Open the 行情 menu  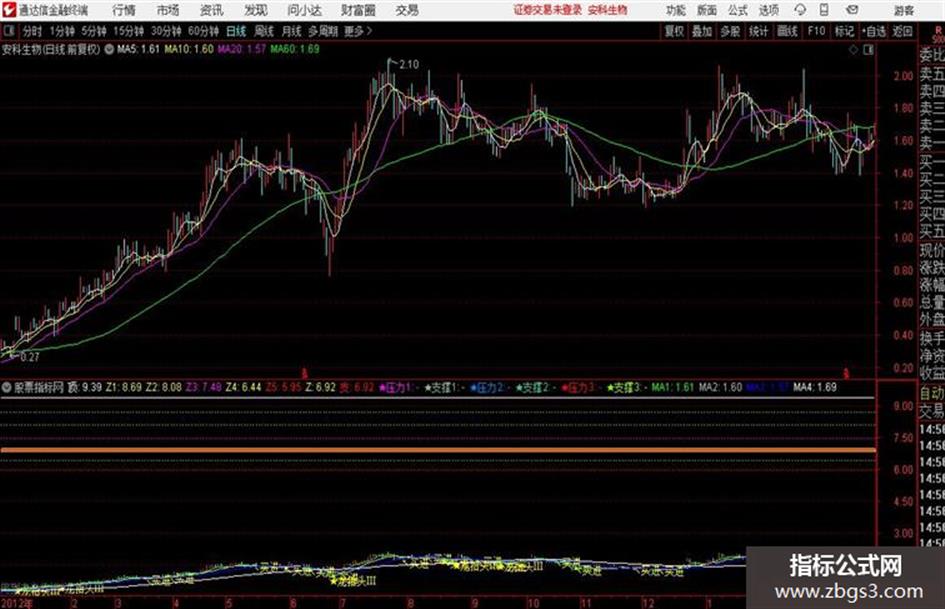124,10
